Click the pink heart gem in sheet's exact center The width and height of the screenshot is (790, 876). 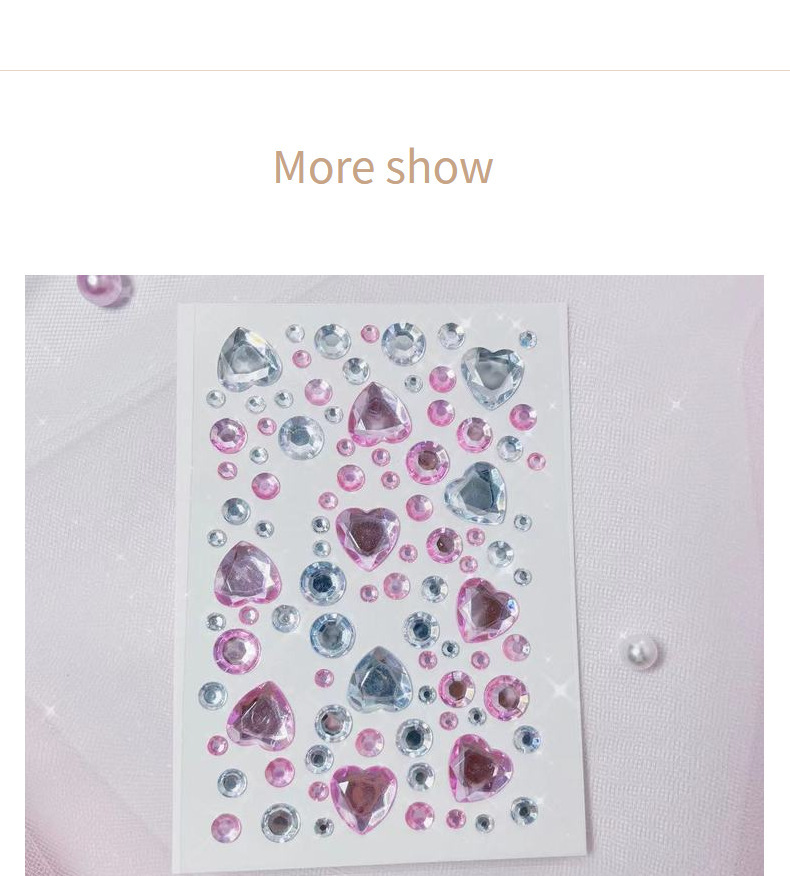[x=368, y=537]
